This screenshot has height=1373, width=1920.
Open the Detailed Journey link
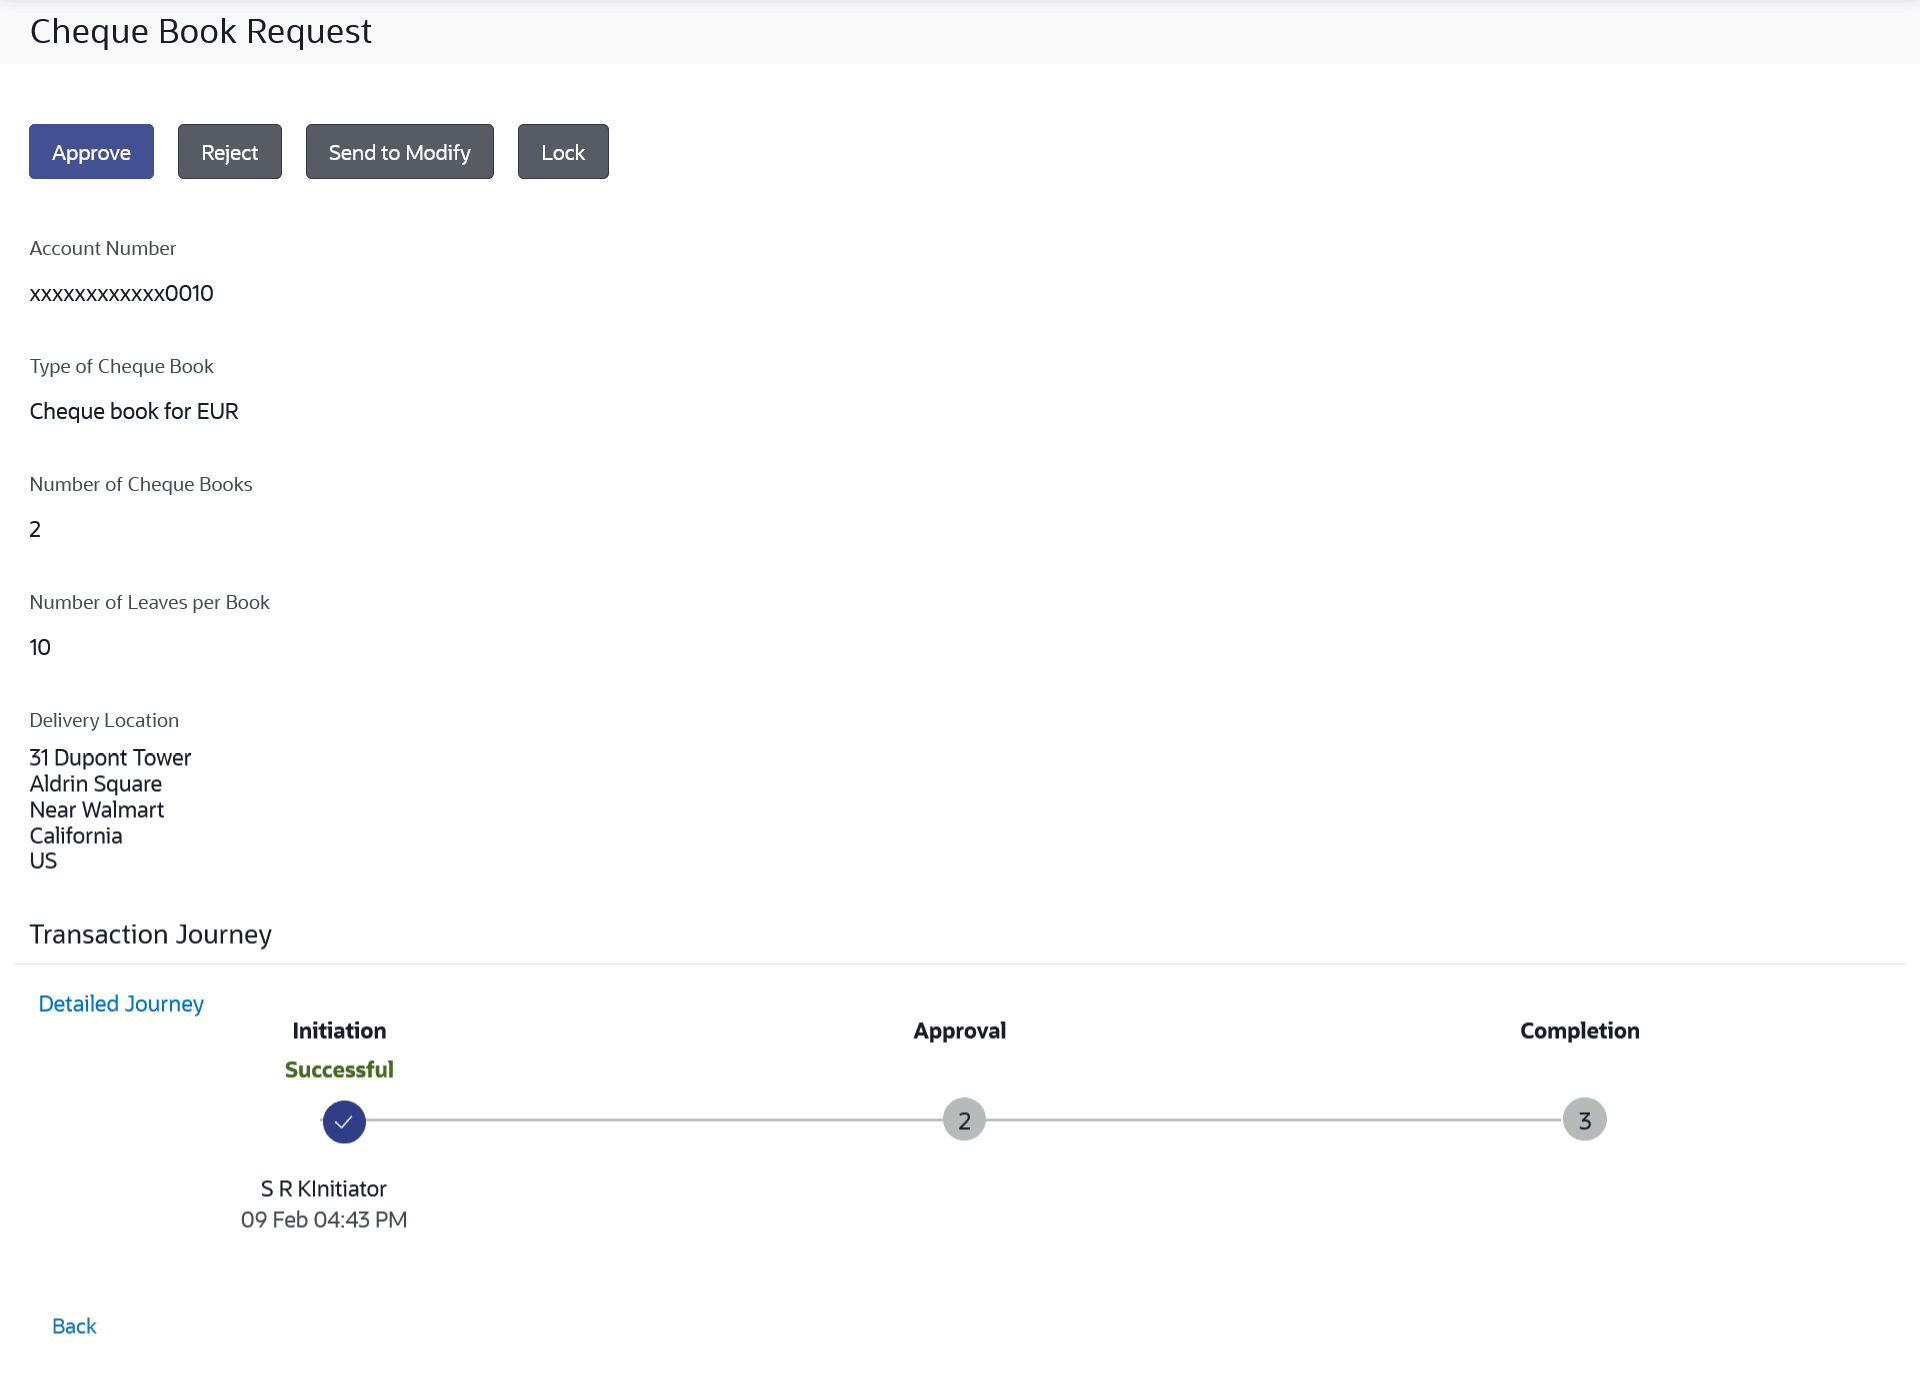[121, 1003]
